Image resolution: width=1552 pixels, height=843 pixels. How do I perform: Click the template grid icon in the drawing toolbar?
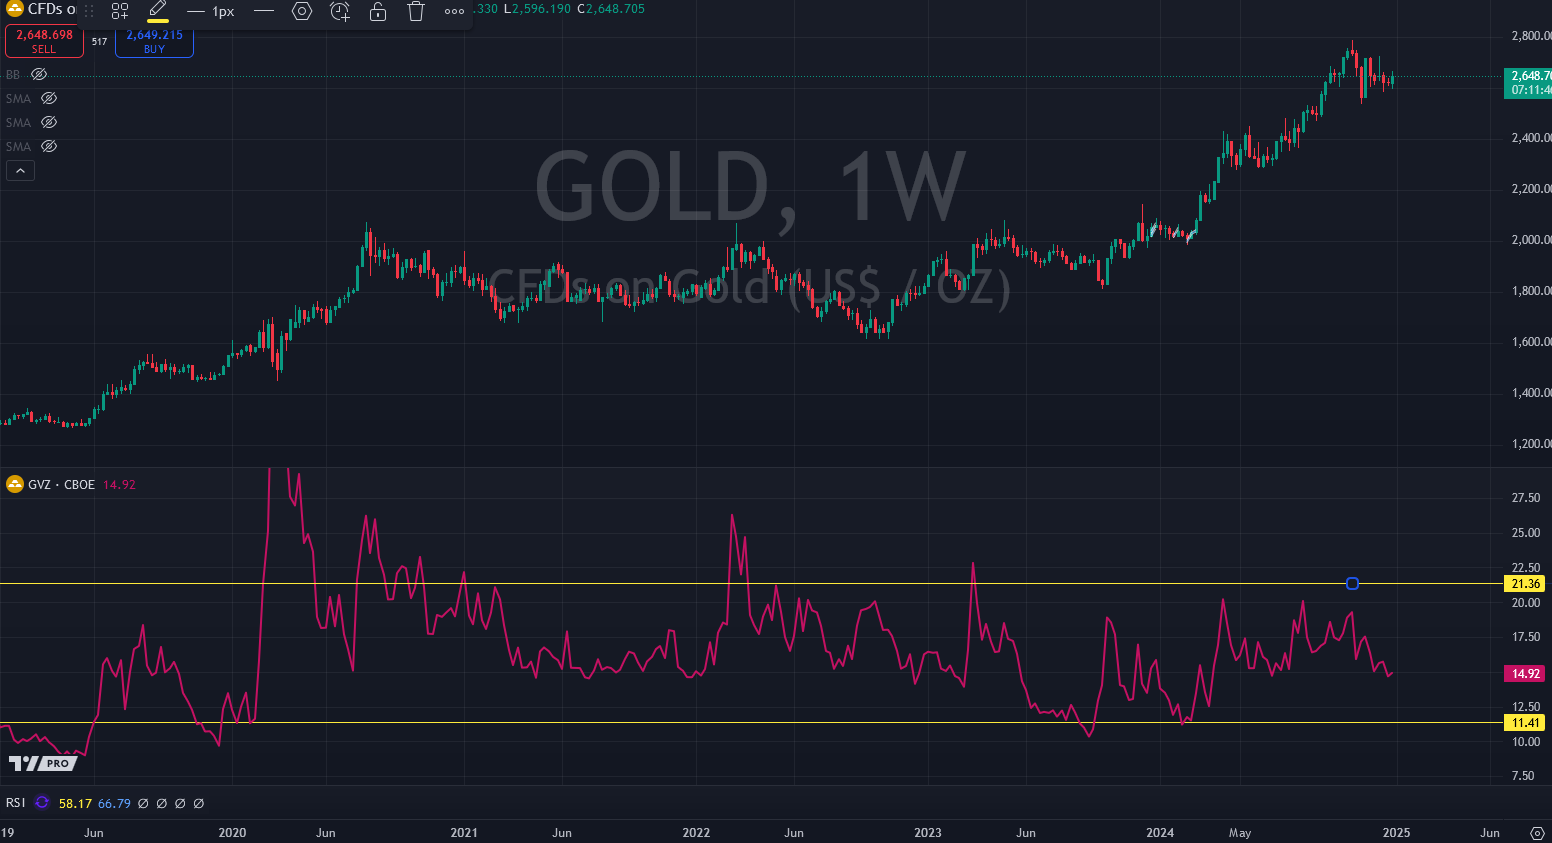(119, 11)
